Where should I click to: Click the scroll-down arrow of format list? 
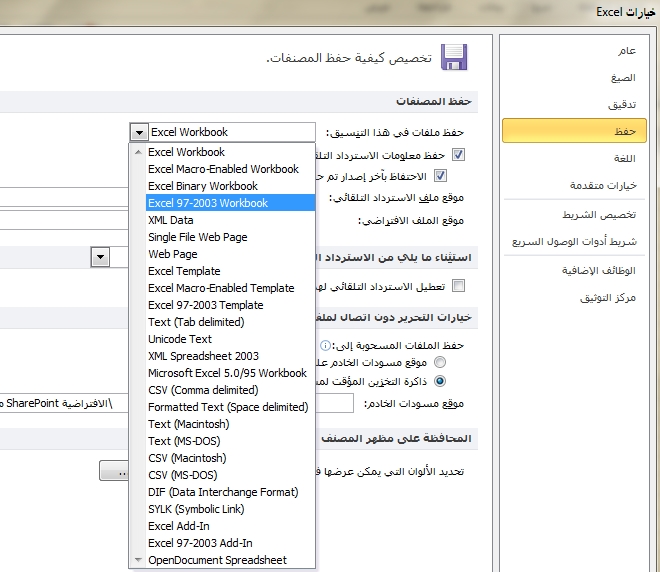coord(138,560)
